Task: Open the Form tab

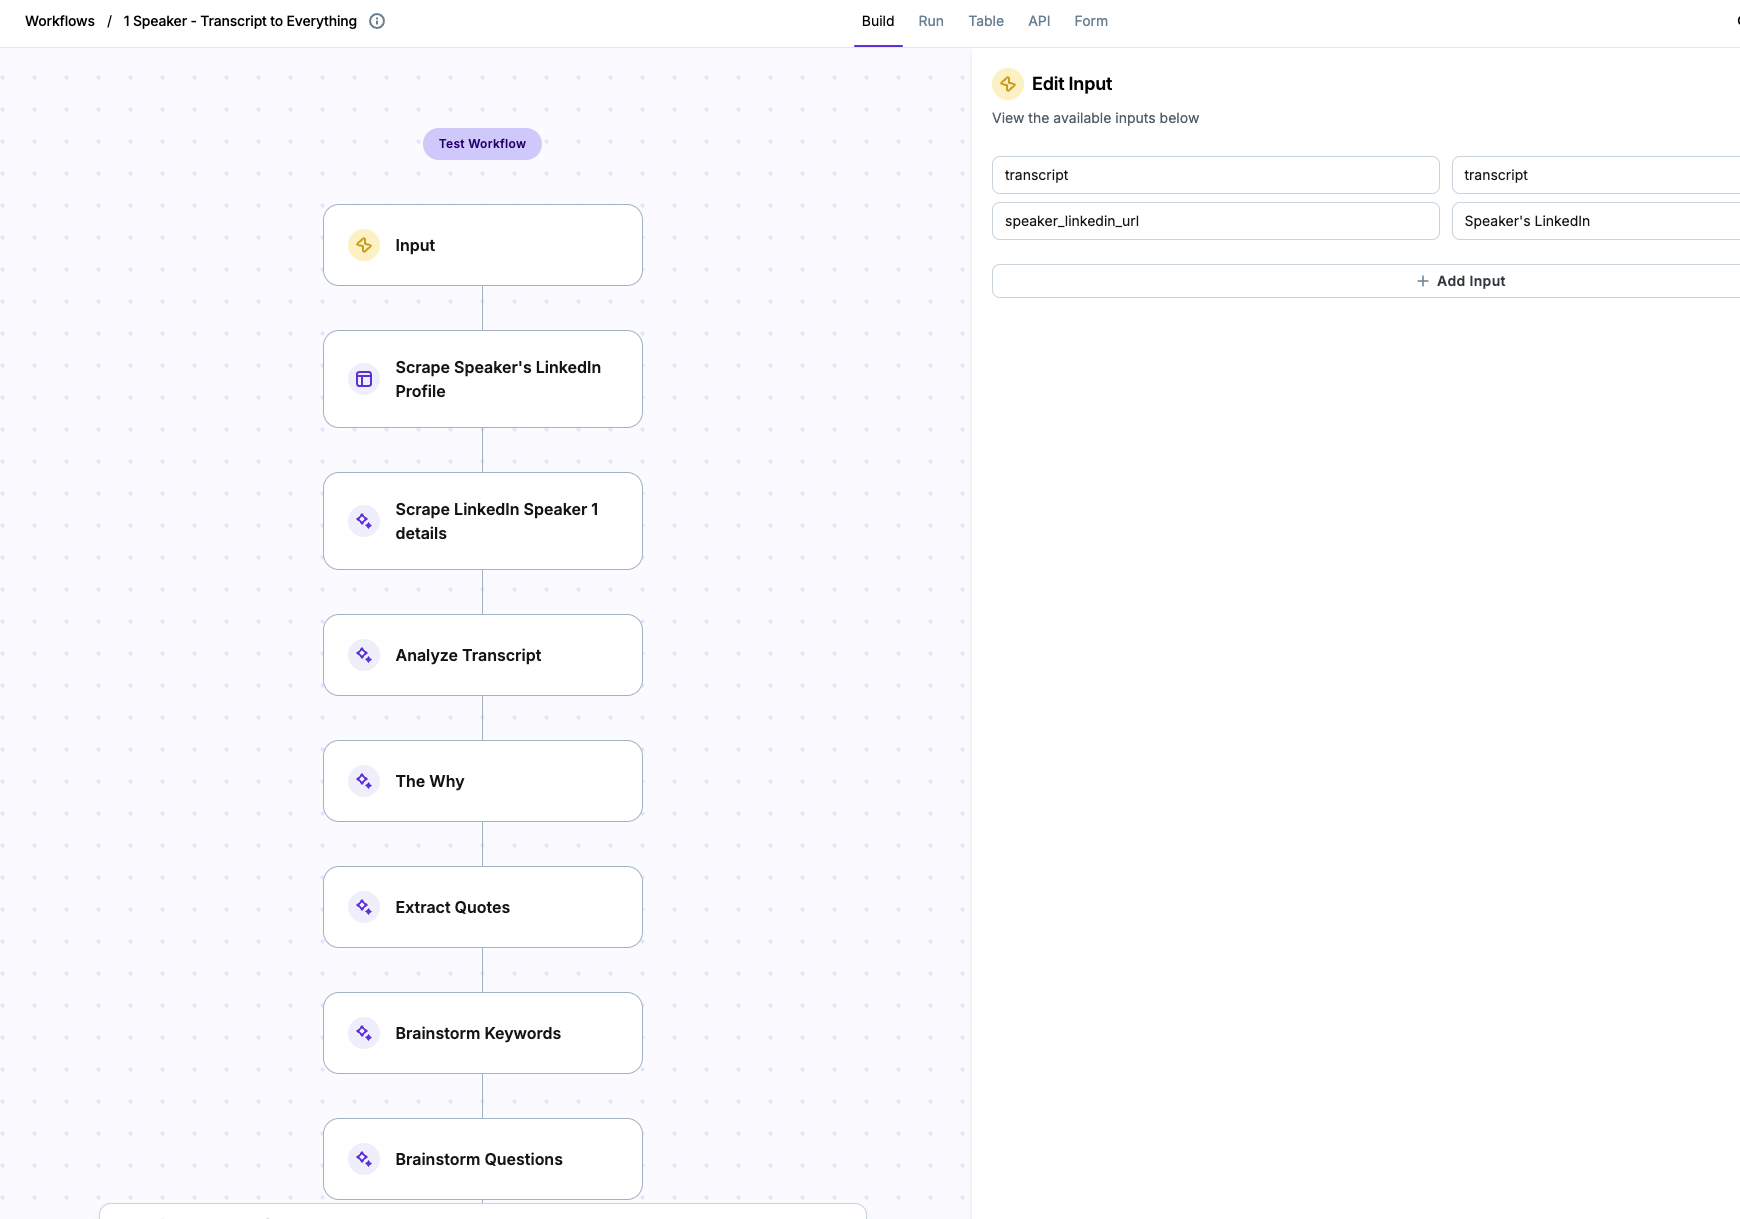Action: coord(1091,20)
